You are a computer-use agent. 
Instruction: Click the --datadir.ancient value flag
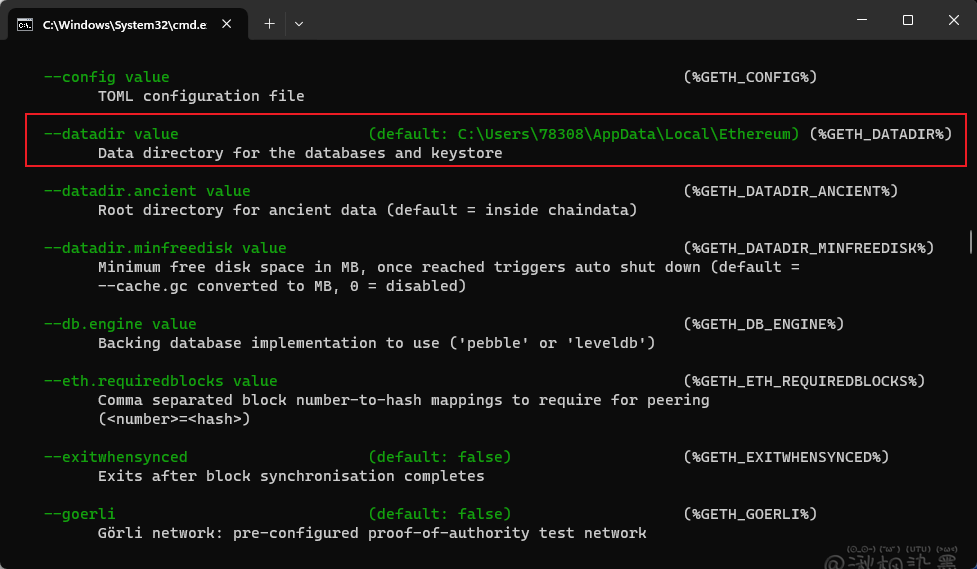click(x=147, y=191)
